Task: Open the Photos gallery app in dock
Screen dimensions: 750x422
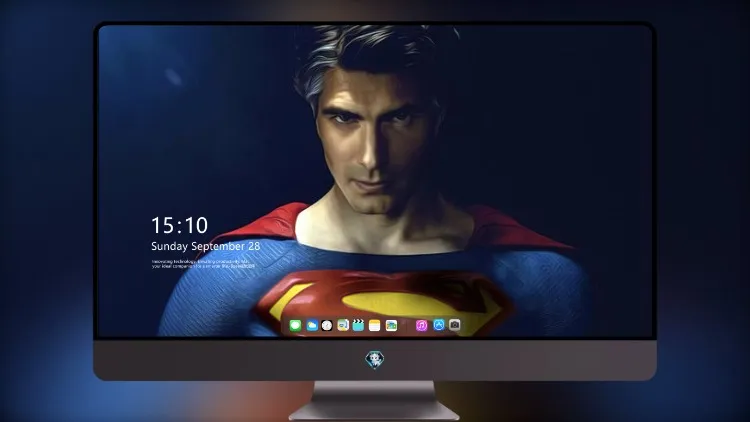Action: tap(391, 326)
